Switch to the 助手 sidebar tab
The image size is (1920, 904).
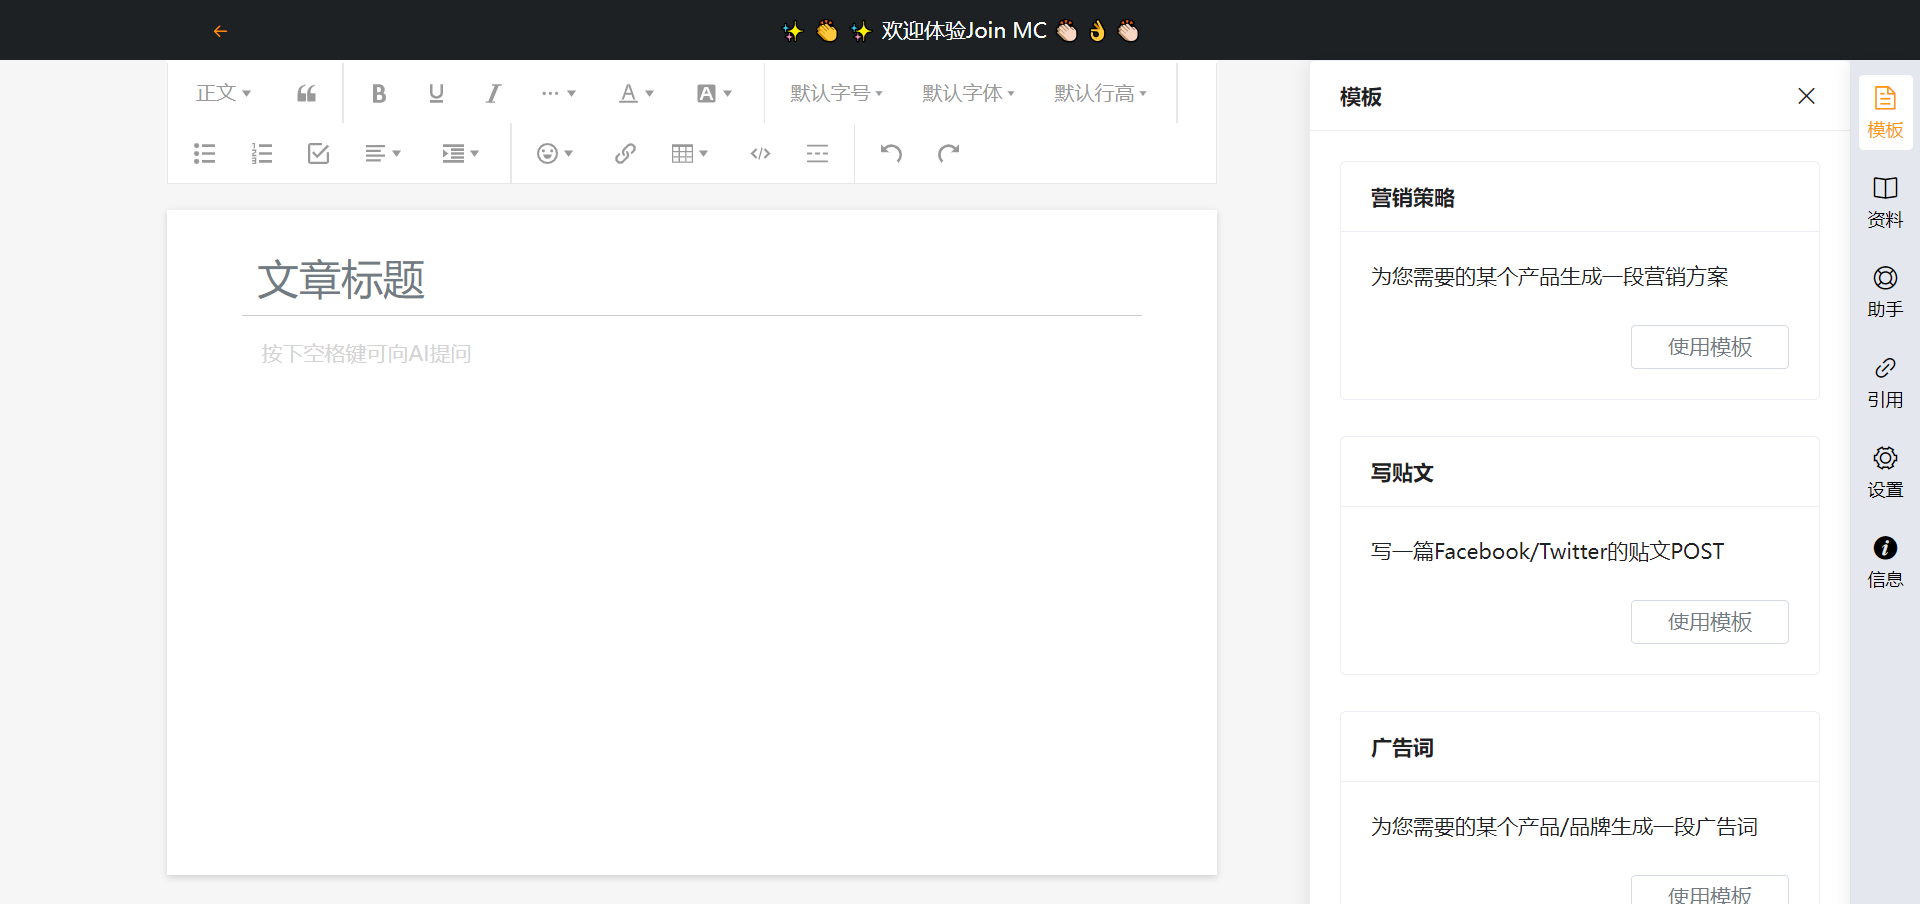[x=1885, y=292]
